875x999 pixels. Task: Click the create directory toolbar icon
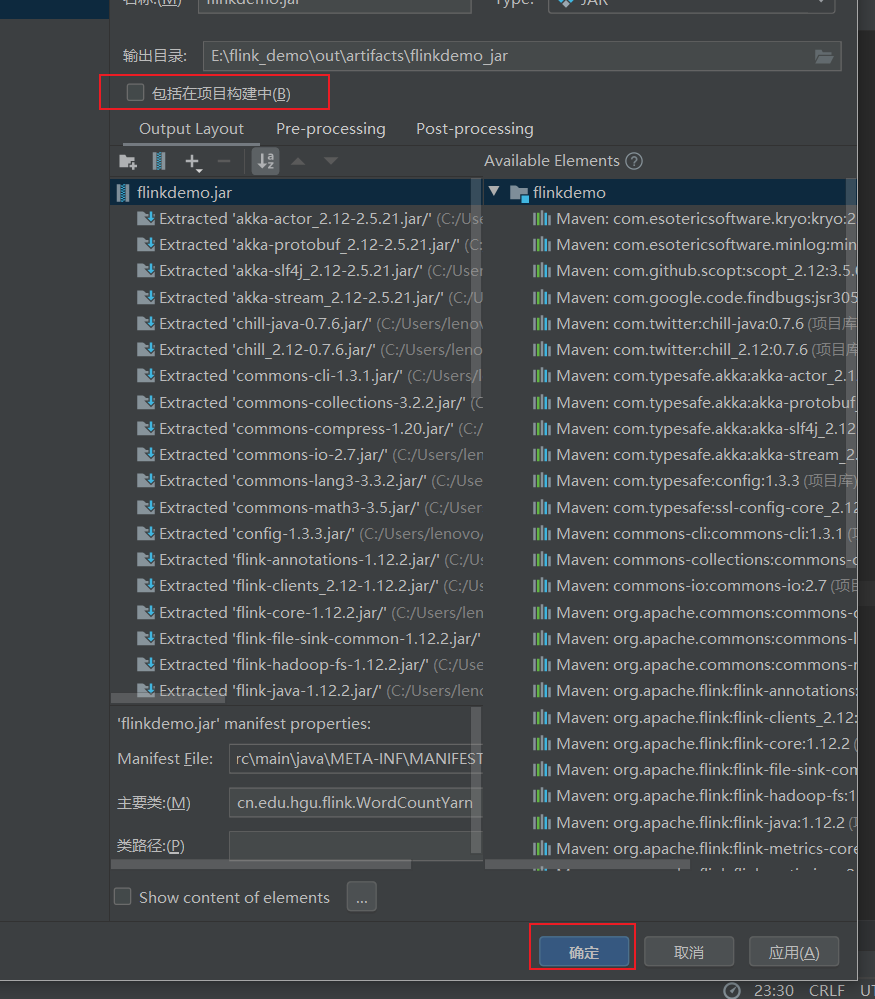tap(128, 162)
